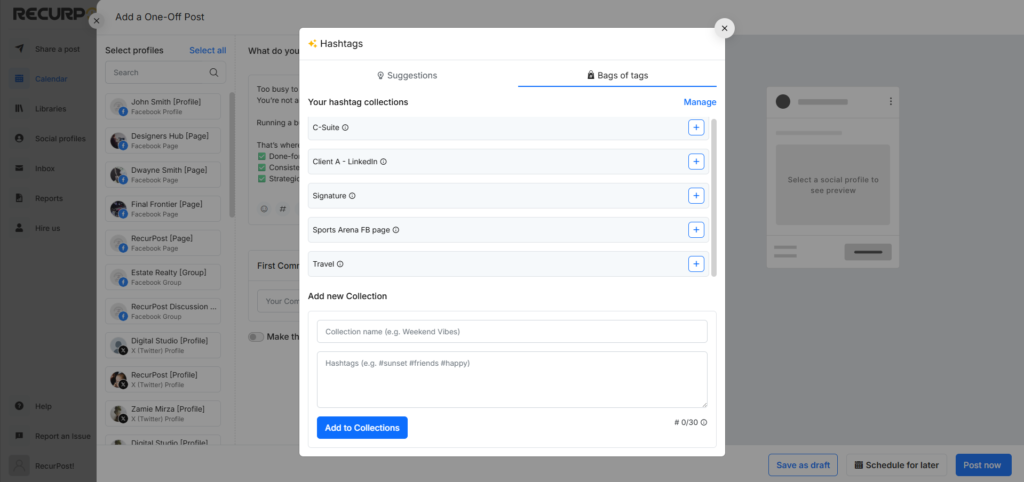Click the profiles list scrollbar
This screenshot has height=482, width=1024.
point(231,155)
